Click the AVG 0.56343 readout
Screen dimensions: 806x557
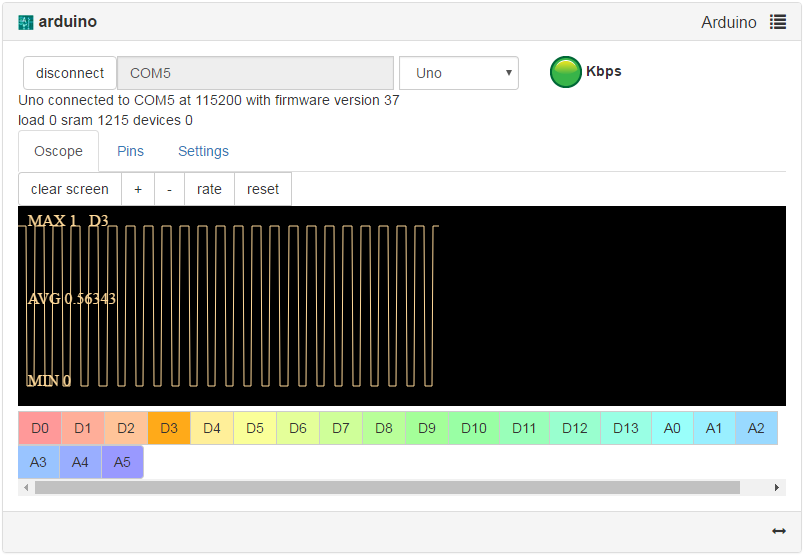(72, 299)
